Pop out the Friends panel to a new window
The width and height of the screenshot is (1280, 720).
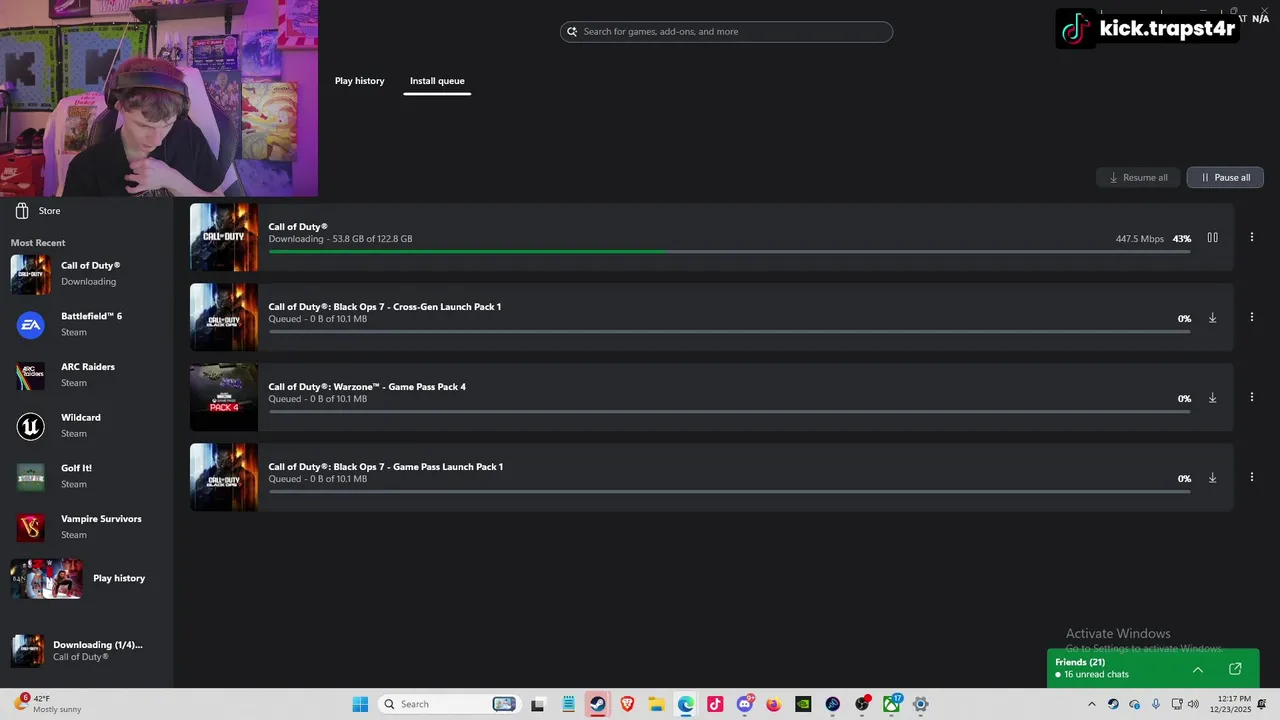click(x=1235, y=669)
